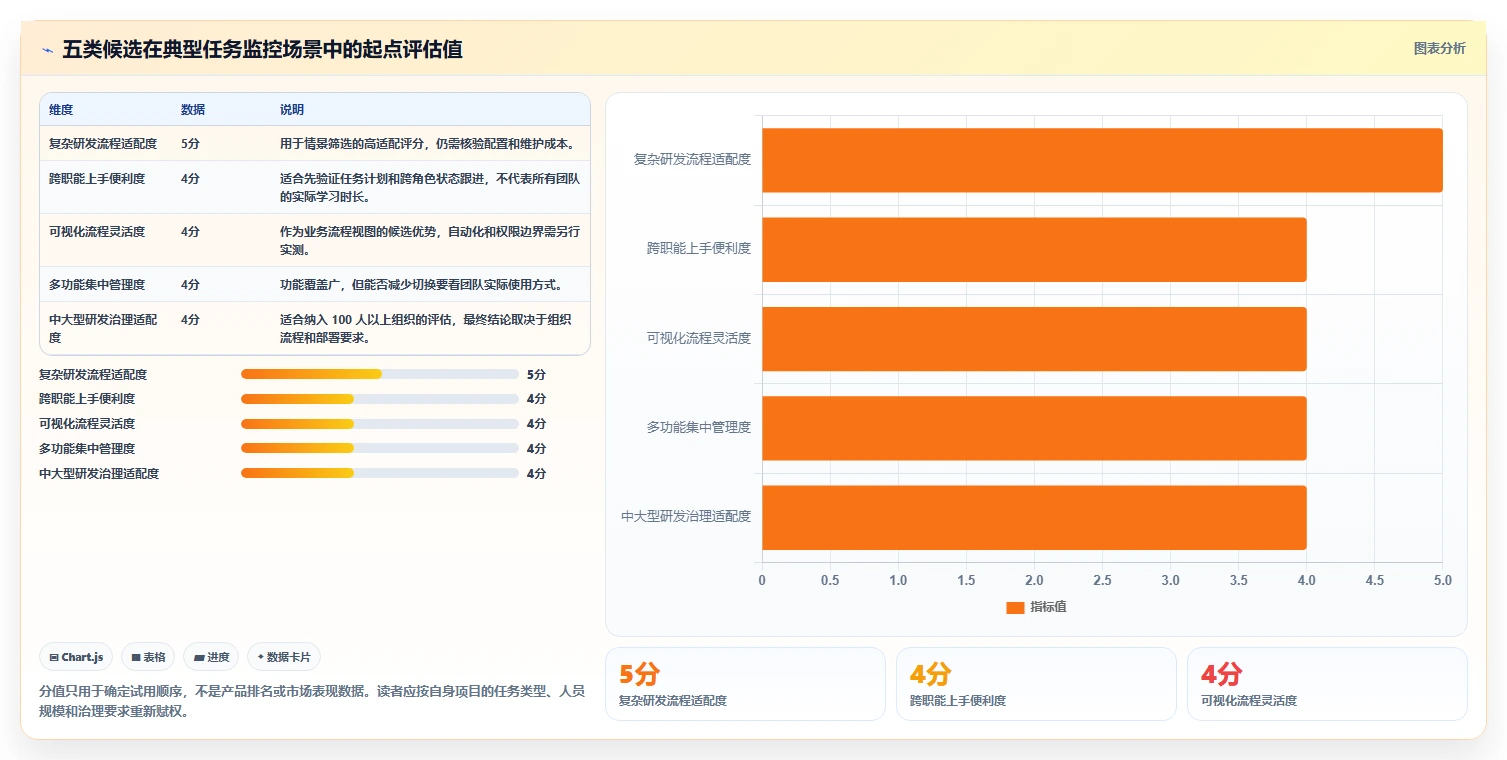Viewport: 1507px width, 760px height.
Task: Click progress bar for 跨职能上手便利度
Action: pos(380,399)
